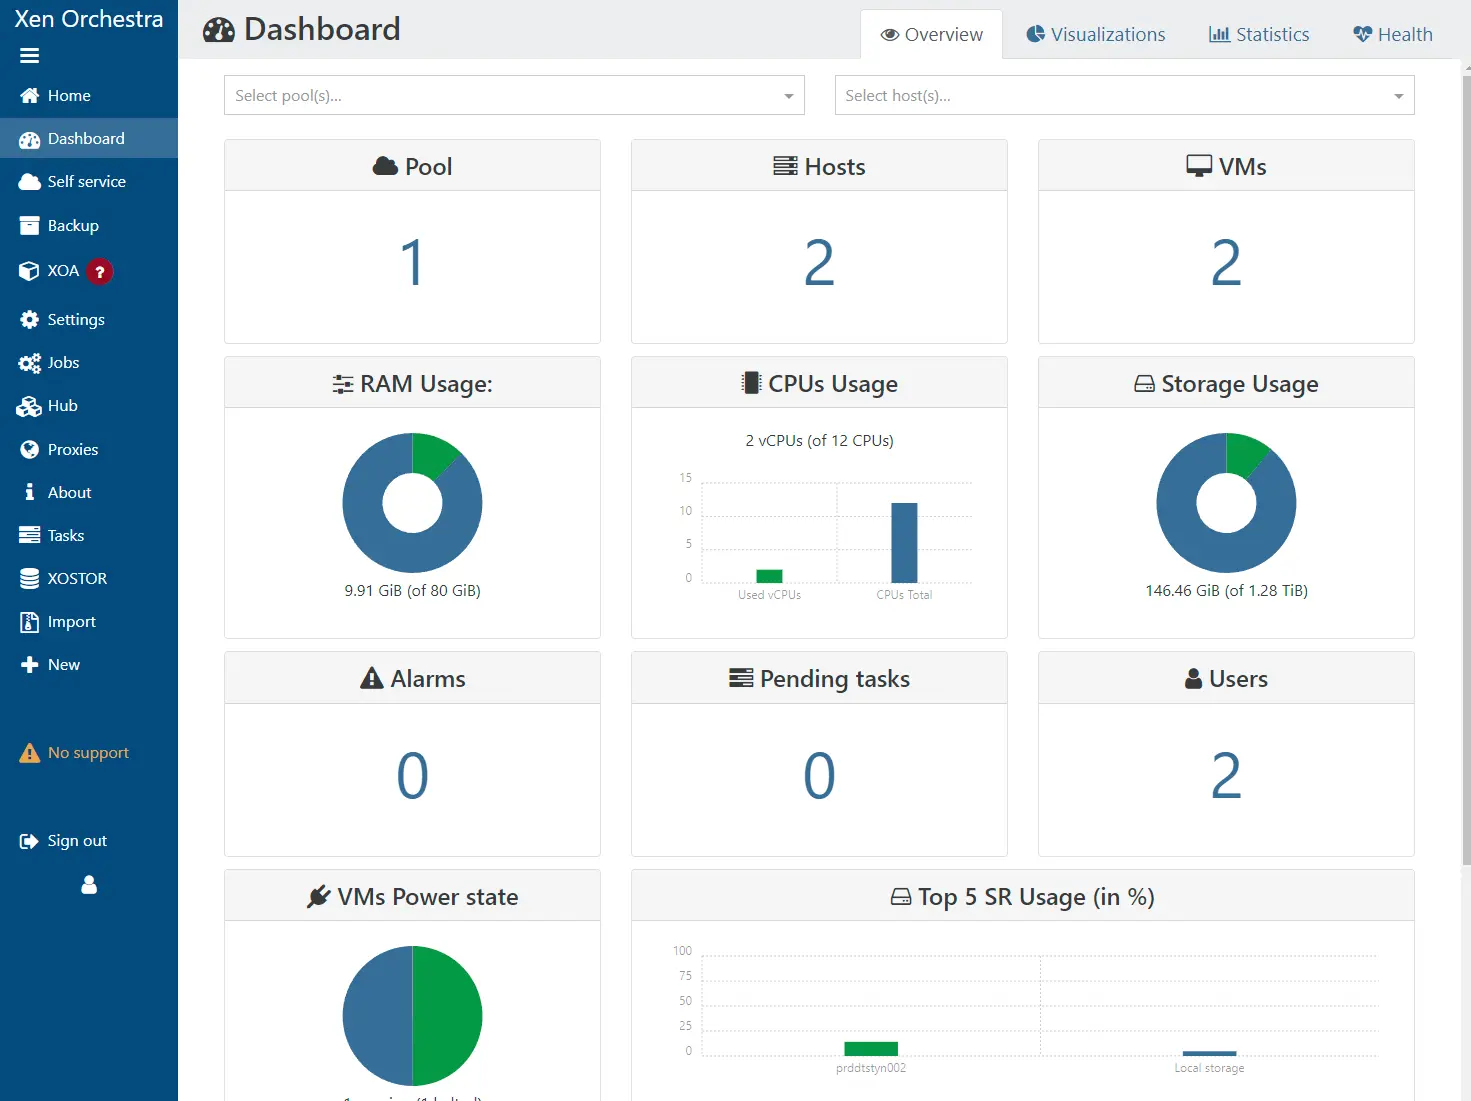This screenshot has width=1471, height=1101.
Task: Click the green Used vCPUs bar
Action: 769,576
